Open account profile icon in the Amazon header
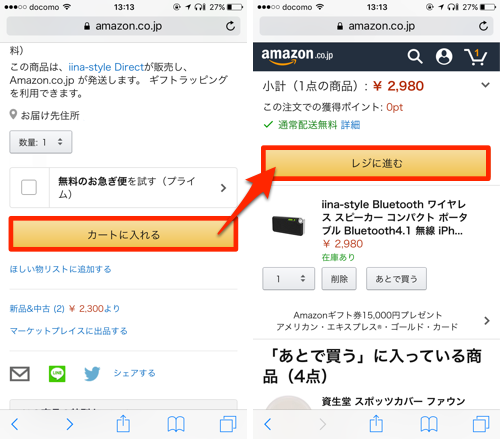The height and width of the screenshot is (439, 500). tap(444, 56)
